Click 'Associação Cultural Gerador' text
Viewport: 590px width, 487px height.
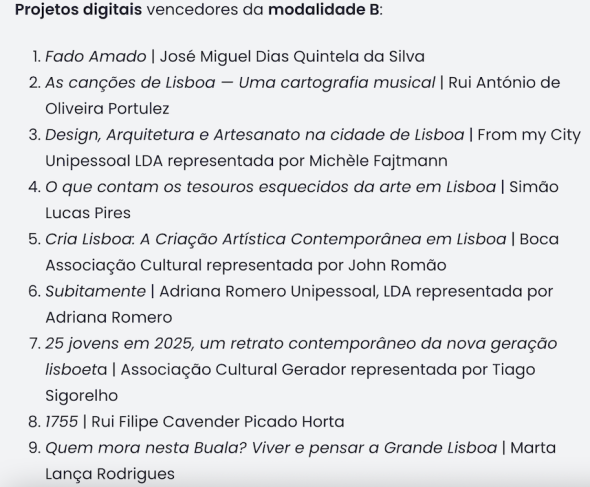click(233, 370)
